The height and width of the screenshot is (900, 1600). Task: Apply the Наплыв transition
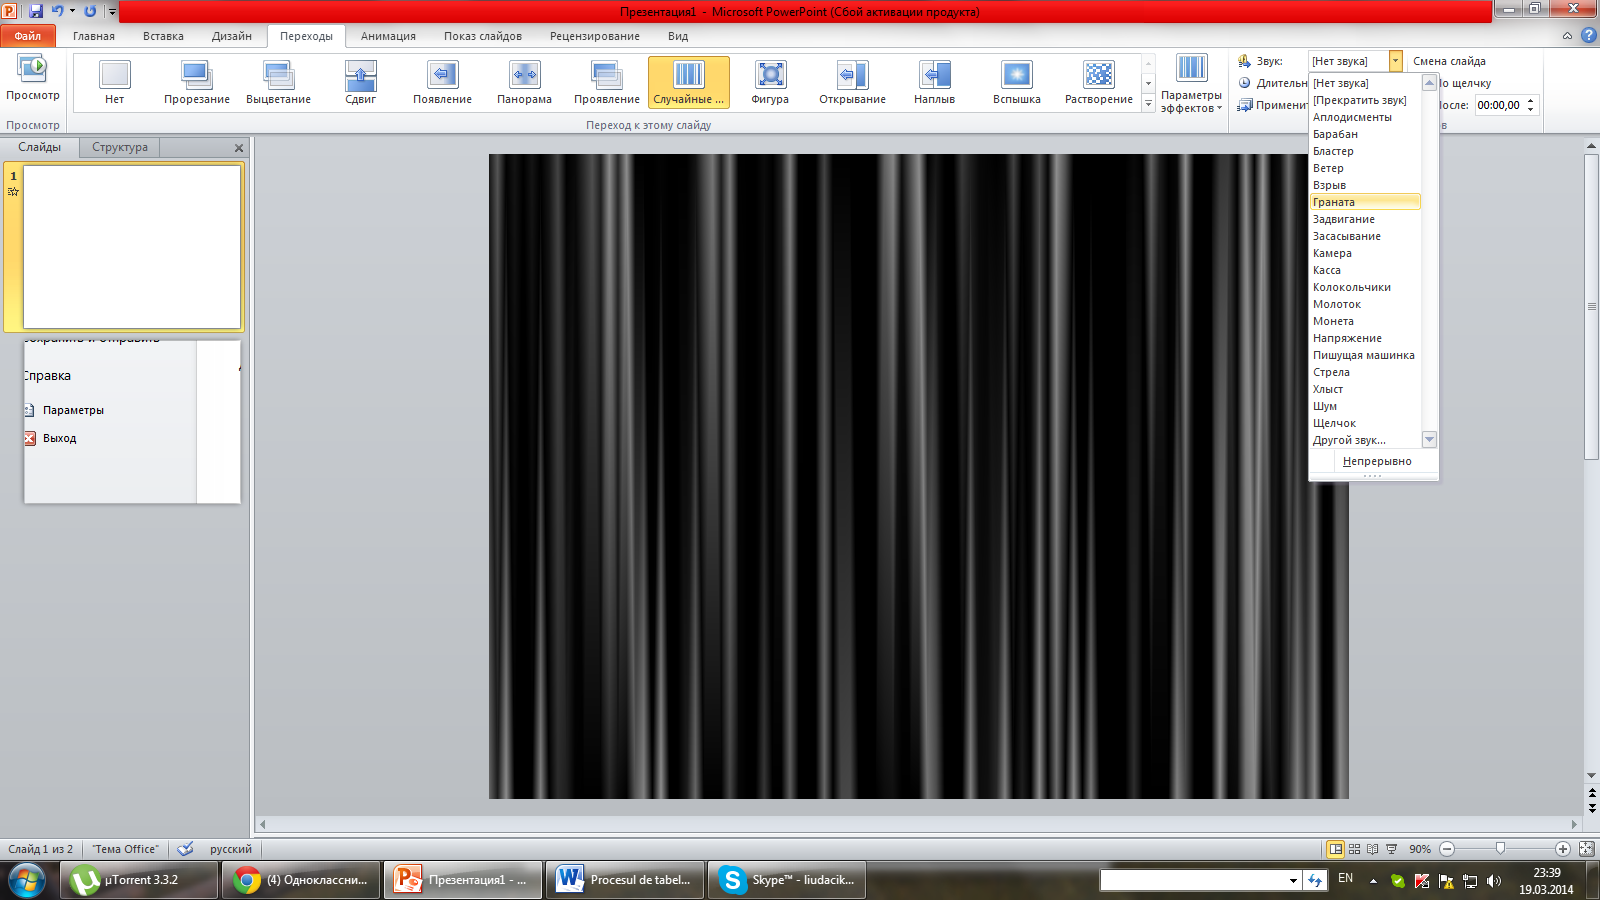click(935, 81)
